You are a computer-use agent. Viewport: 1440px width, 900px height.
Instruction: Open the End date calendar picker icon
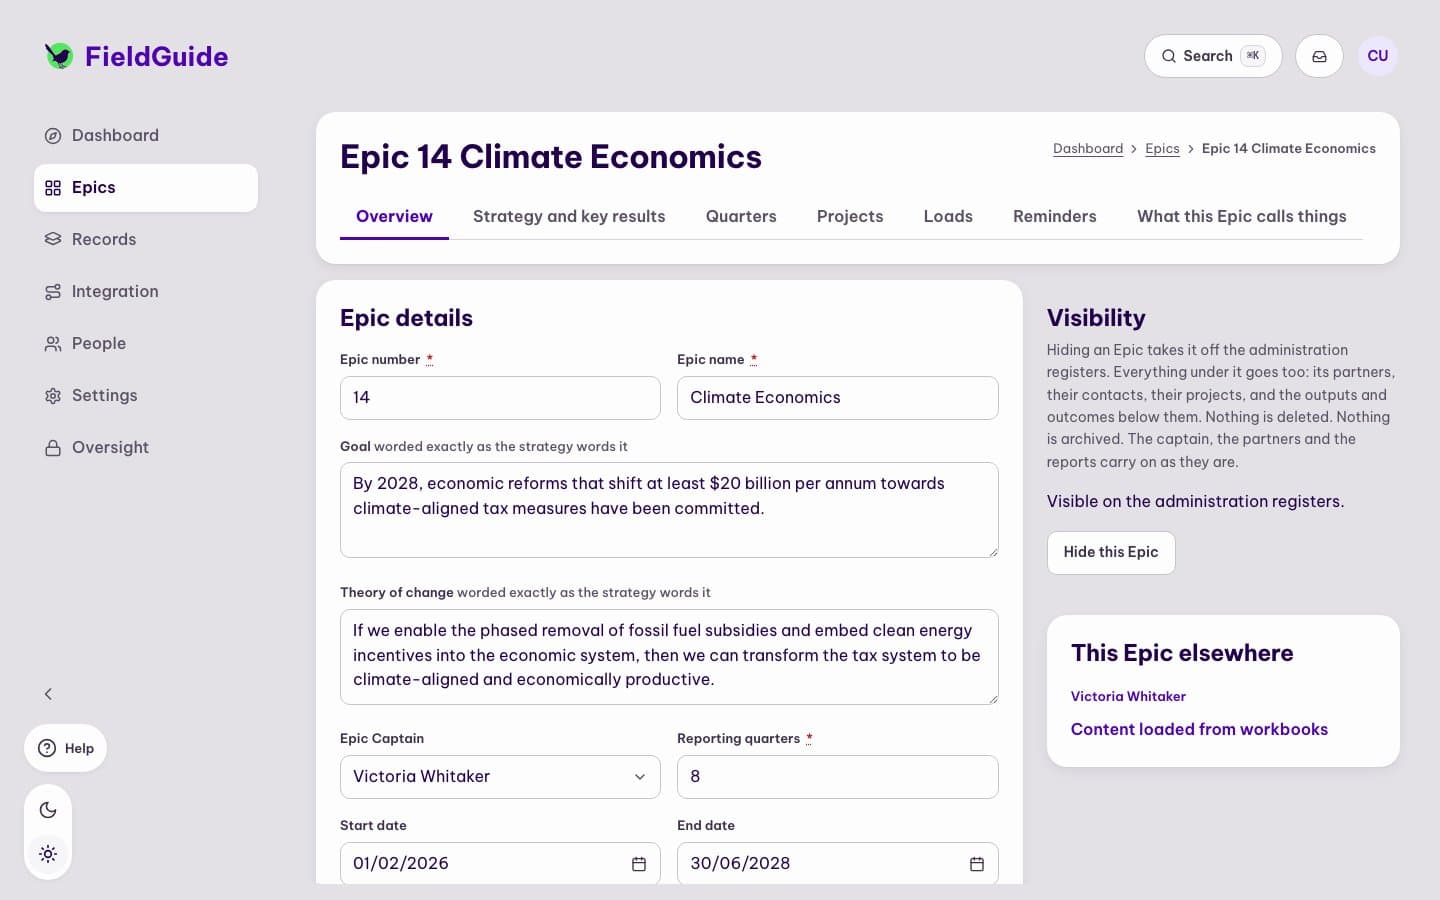(977, 864)
